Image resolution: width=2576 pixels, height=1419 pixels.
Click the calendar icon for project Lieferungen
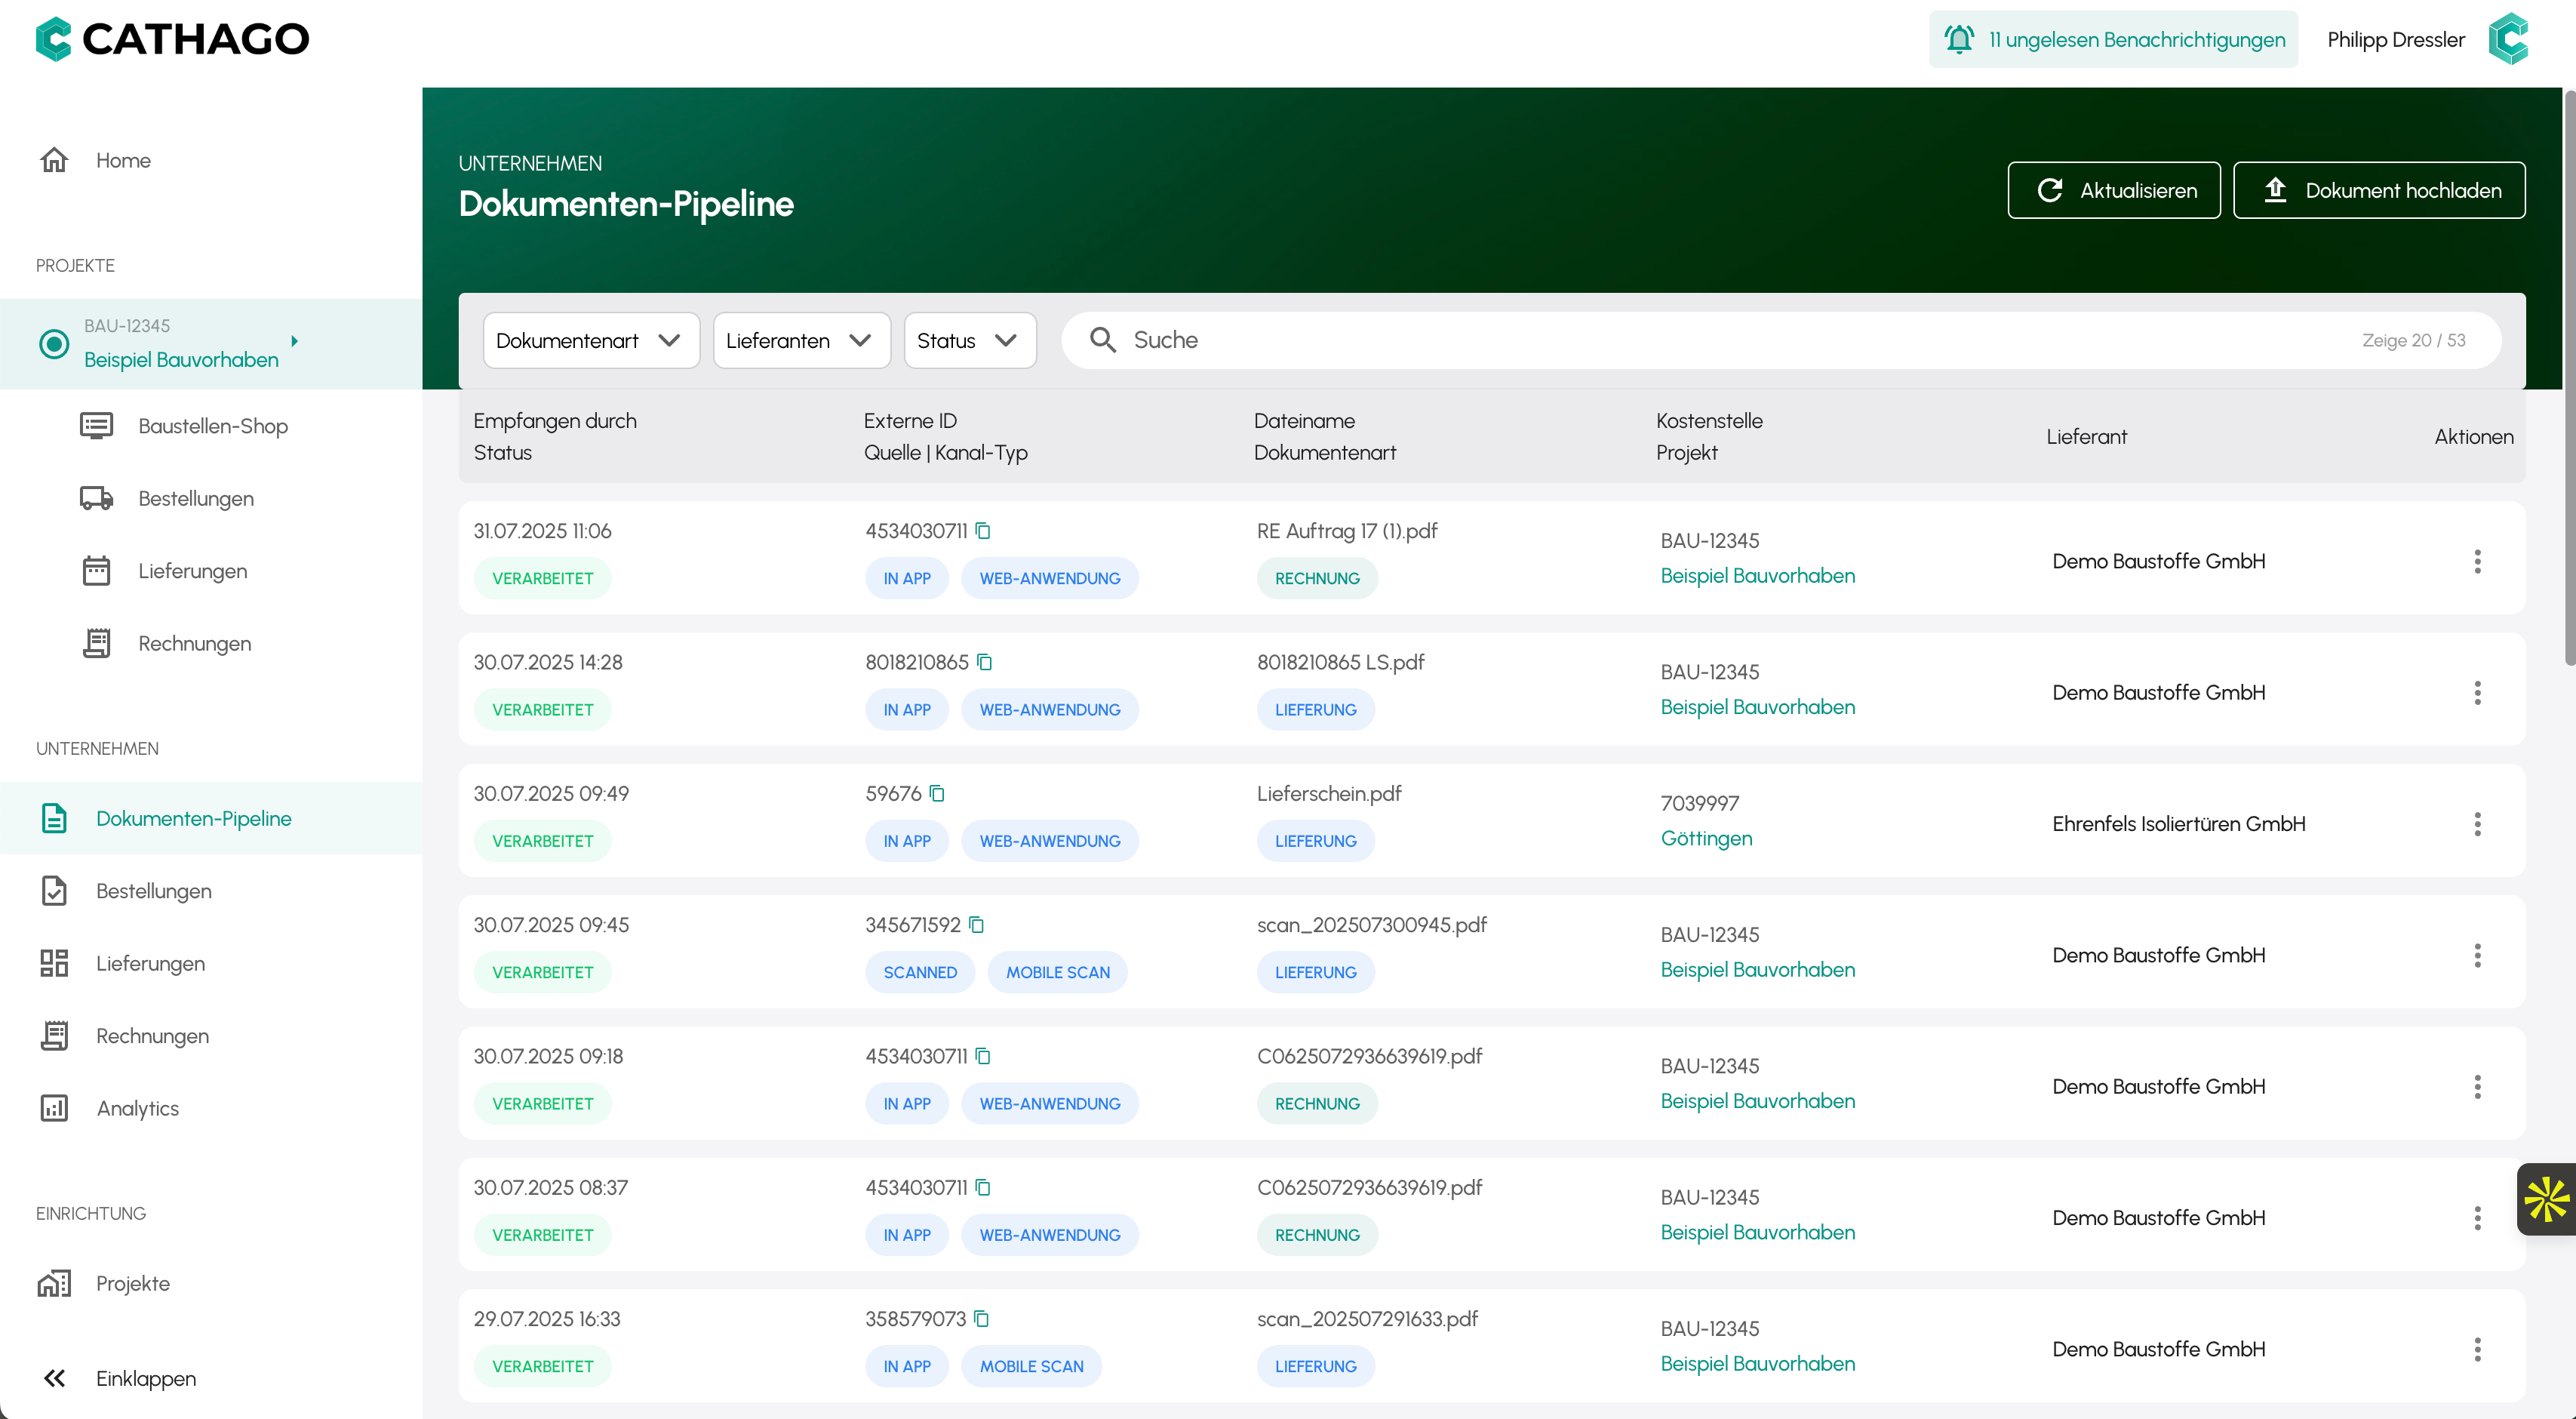point(96,571)
